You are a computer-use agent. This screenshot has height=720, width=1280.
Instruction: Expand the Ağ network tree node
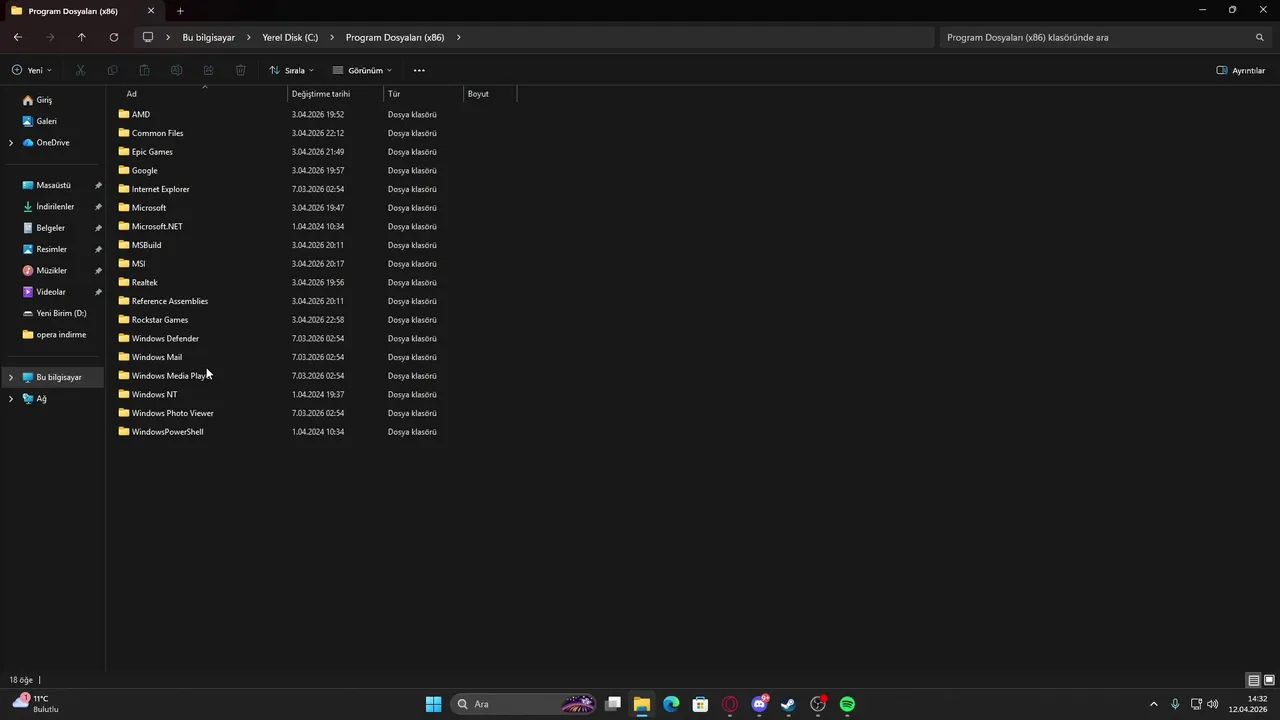coord(11,398)
